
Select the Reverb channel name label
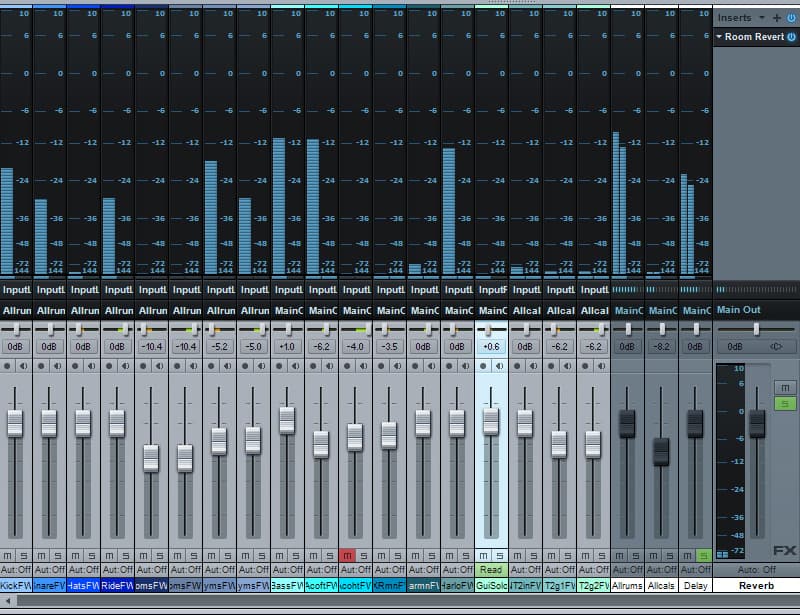756,586
